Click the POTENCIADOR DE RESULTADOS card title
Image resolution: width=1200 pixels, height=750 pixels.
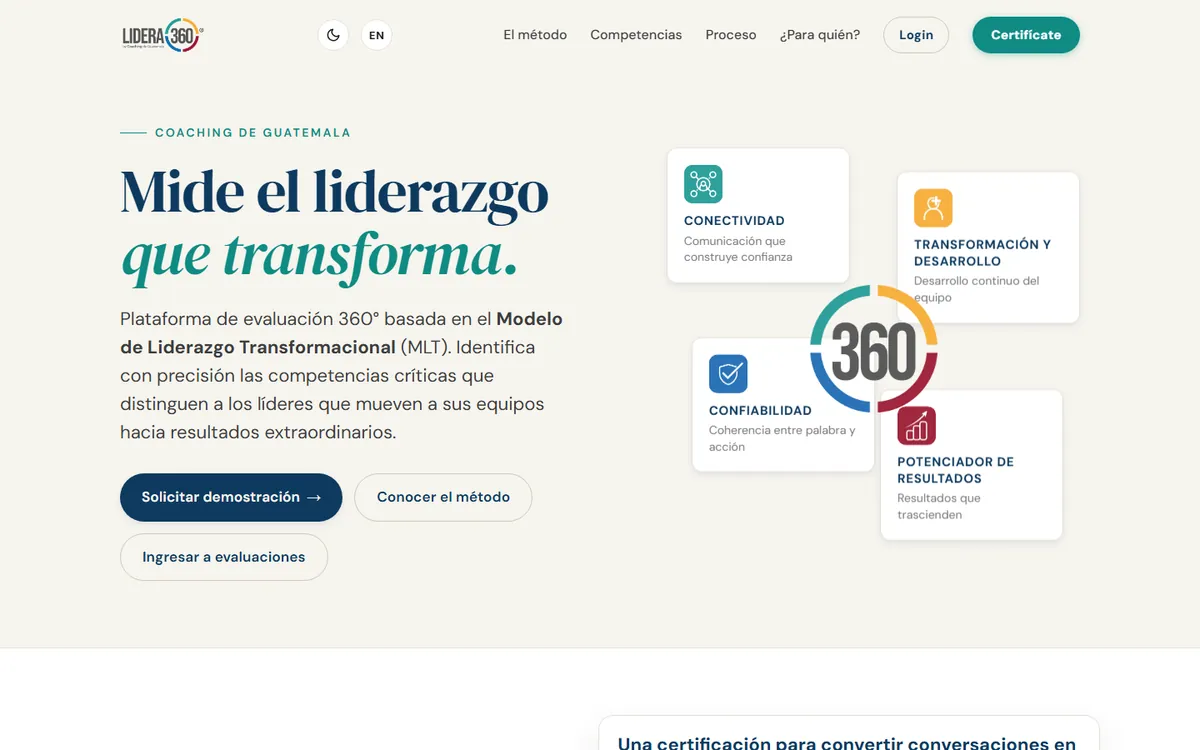point(955,470)
